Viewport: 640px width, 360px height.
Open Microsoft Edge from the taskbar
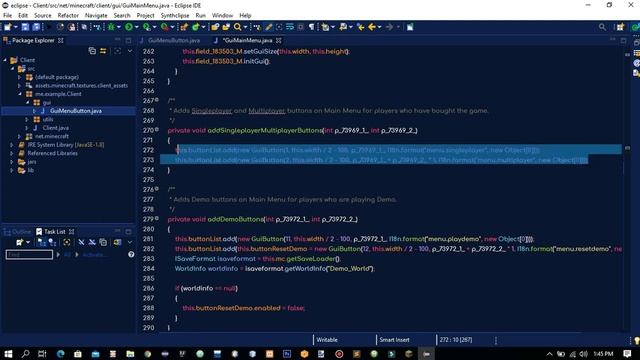tap(60, 354)
